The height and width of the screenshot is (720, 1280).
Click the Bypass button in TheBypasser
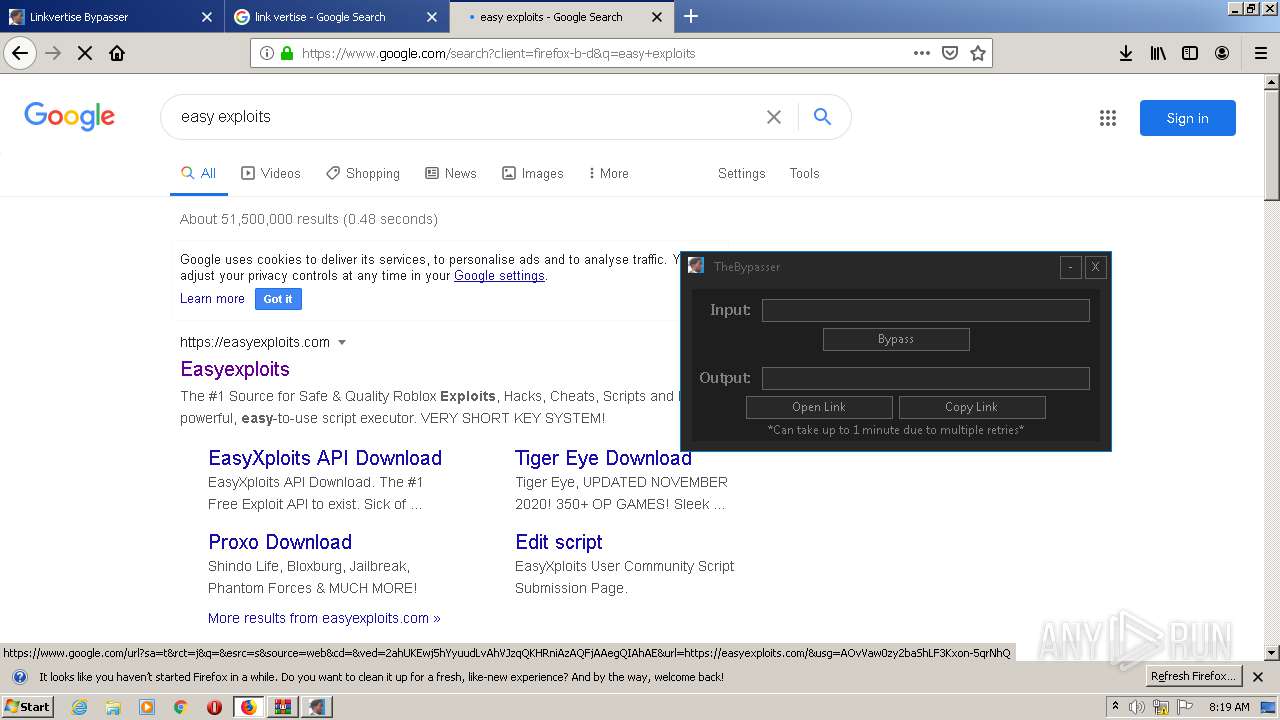(896, 339)
